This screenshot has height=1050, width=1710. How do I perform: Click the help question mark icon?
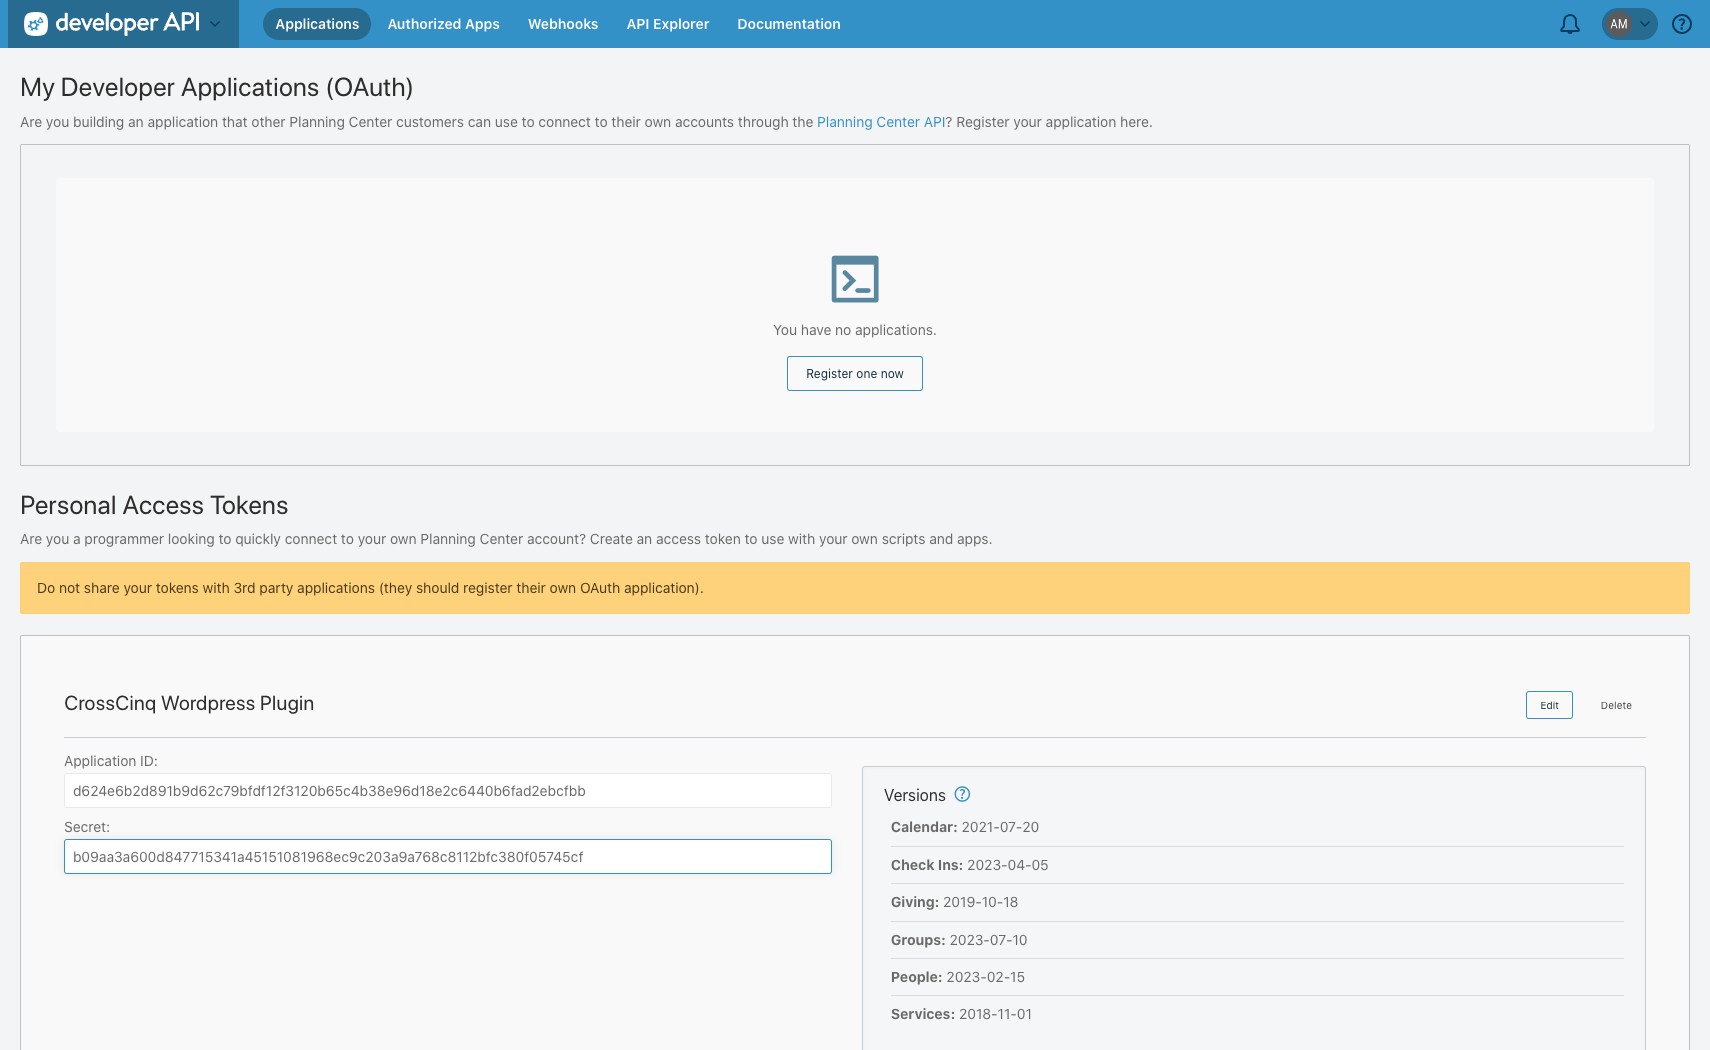[x=1682, y=24]
